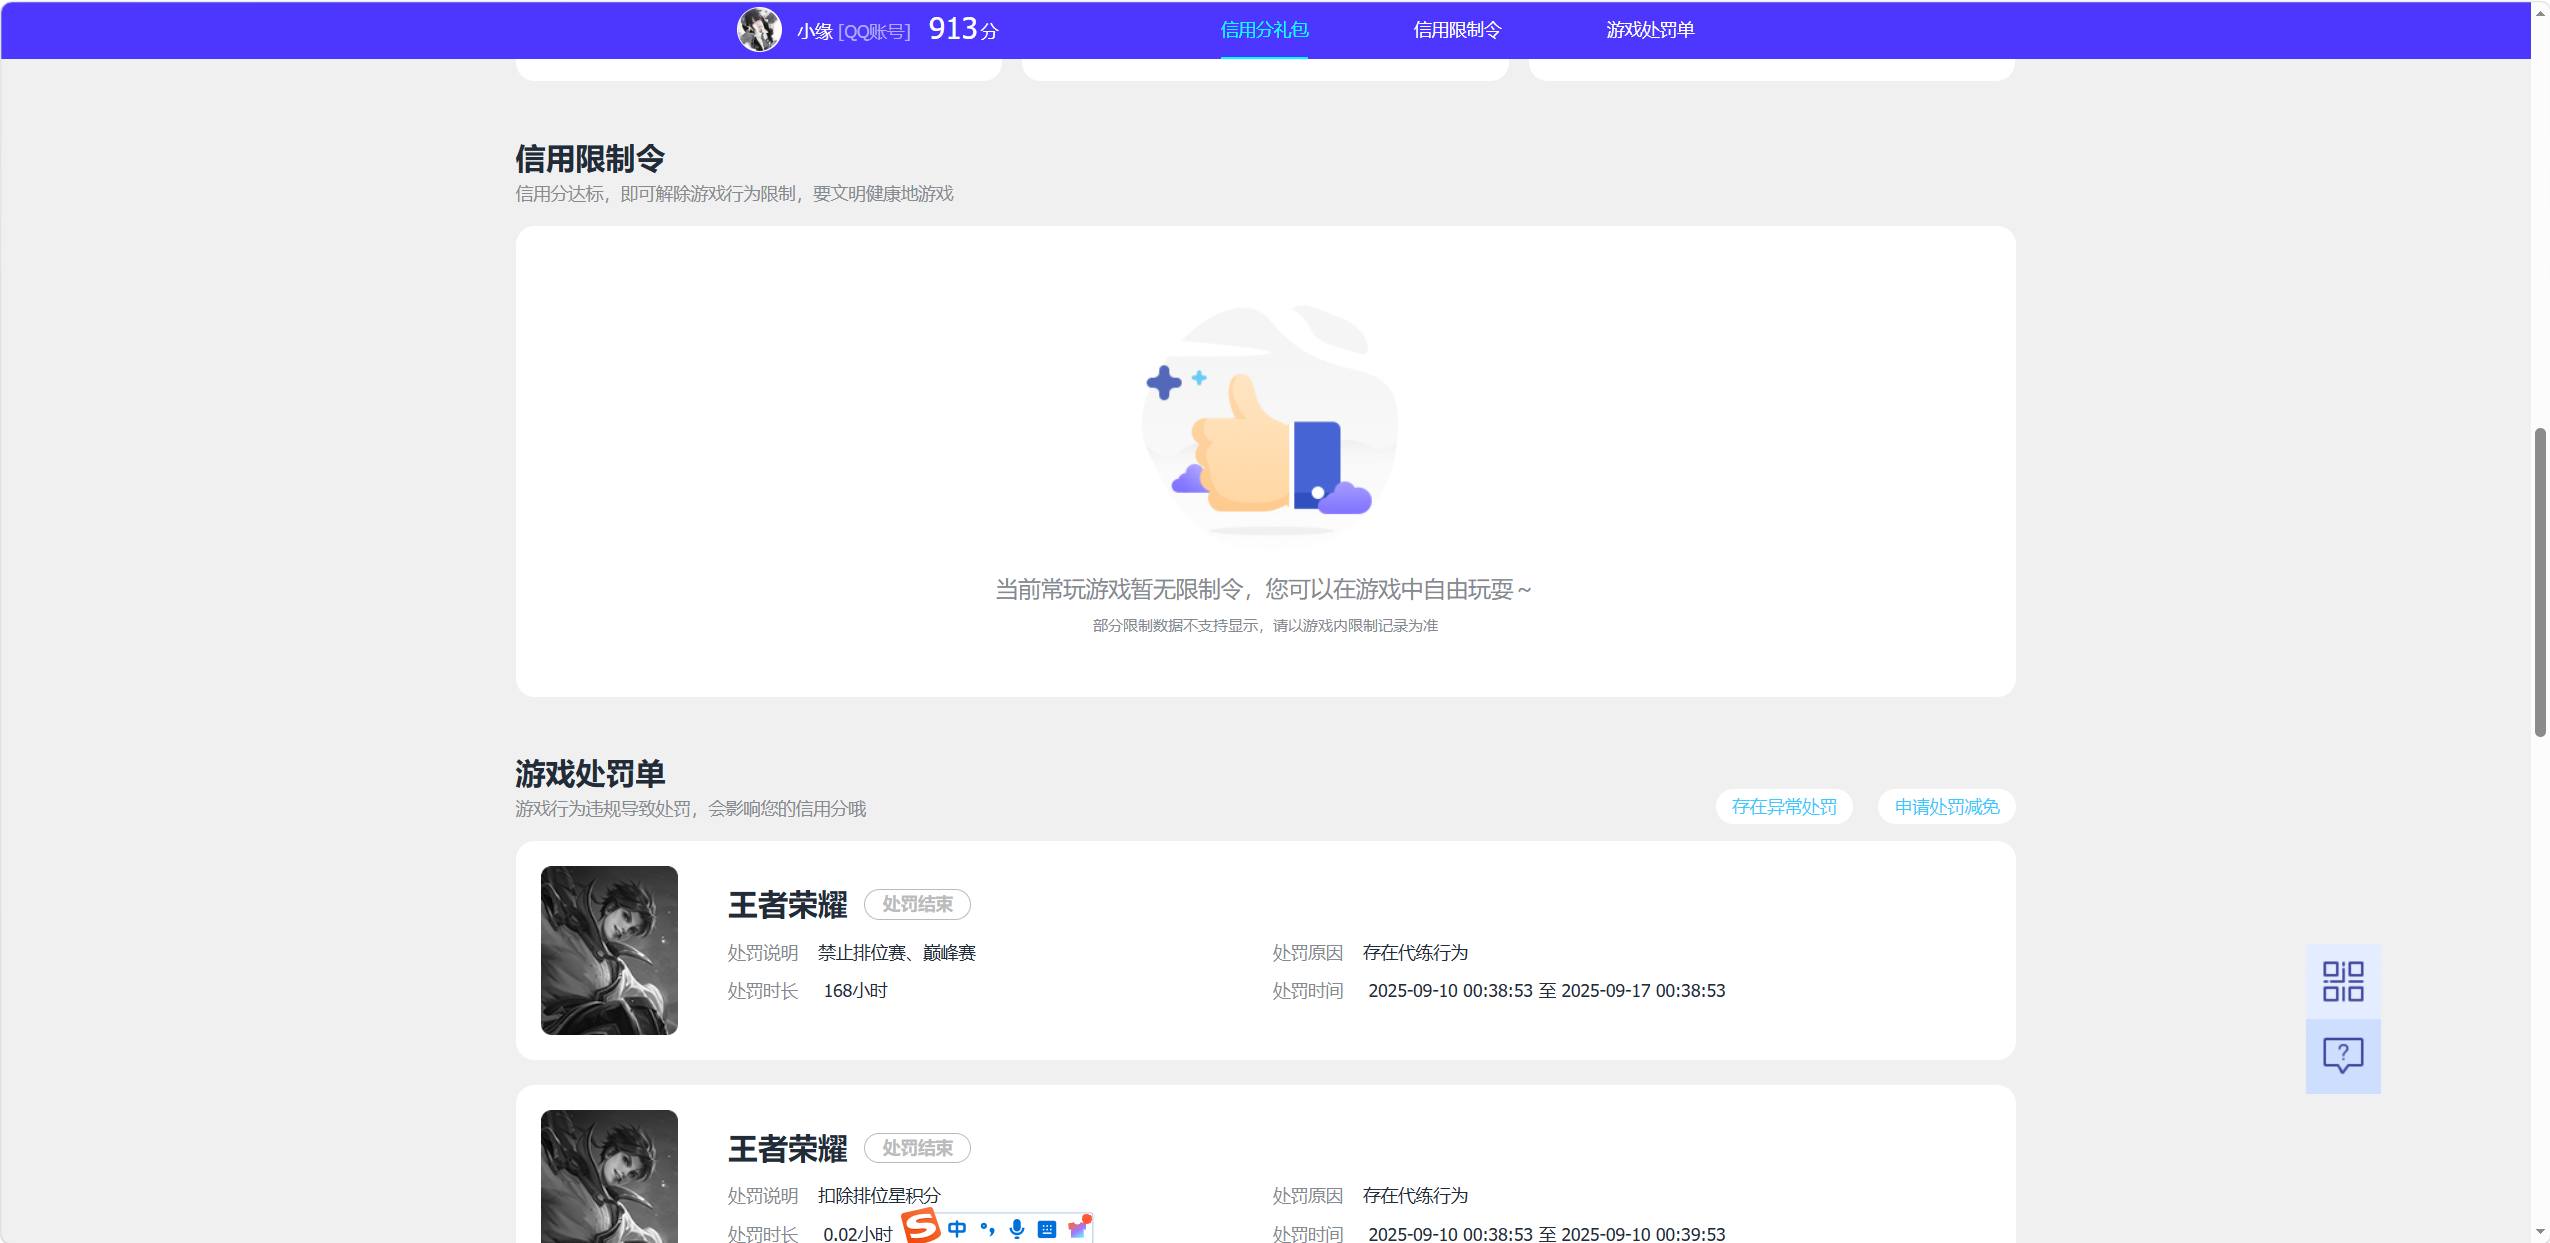Click the 存在异常处罚 button
2550x1243 pixels.
(x=1784, y=807)
